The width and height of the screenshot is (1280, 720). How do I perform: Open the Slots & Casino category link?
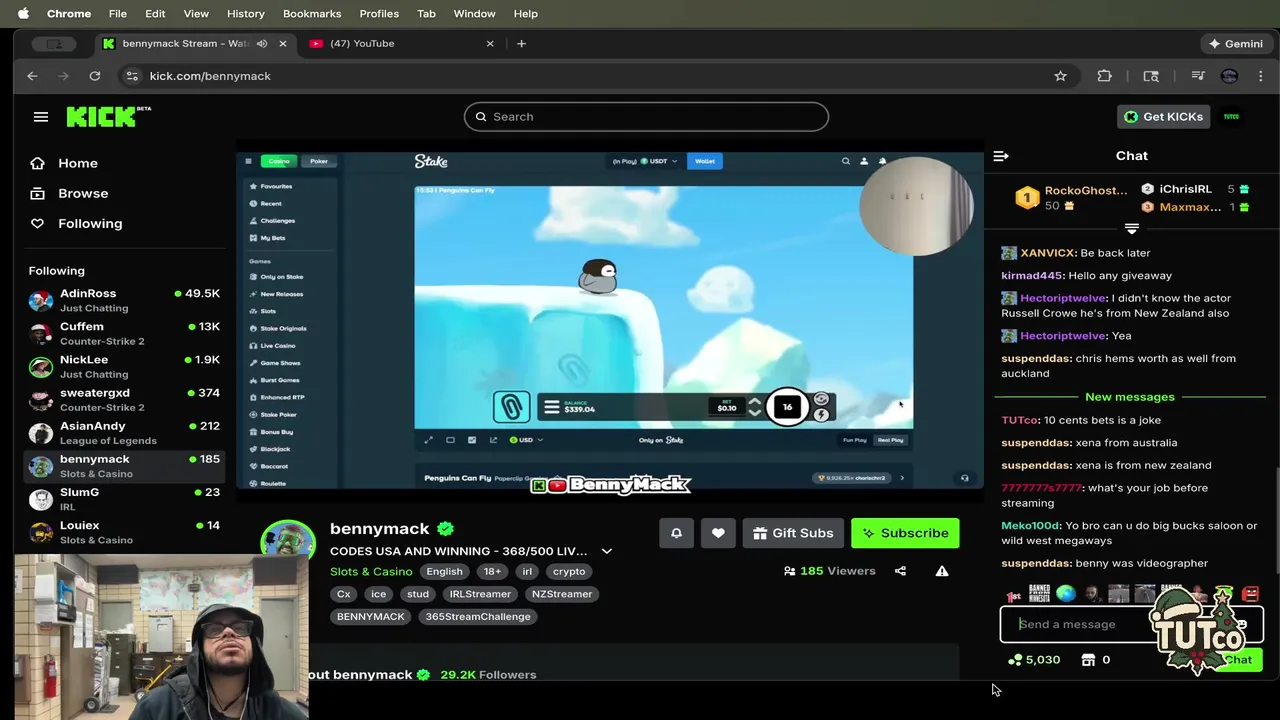[371, 571]
